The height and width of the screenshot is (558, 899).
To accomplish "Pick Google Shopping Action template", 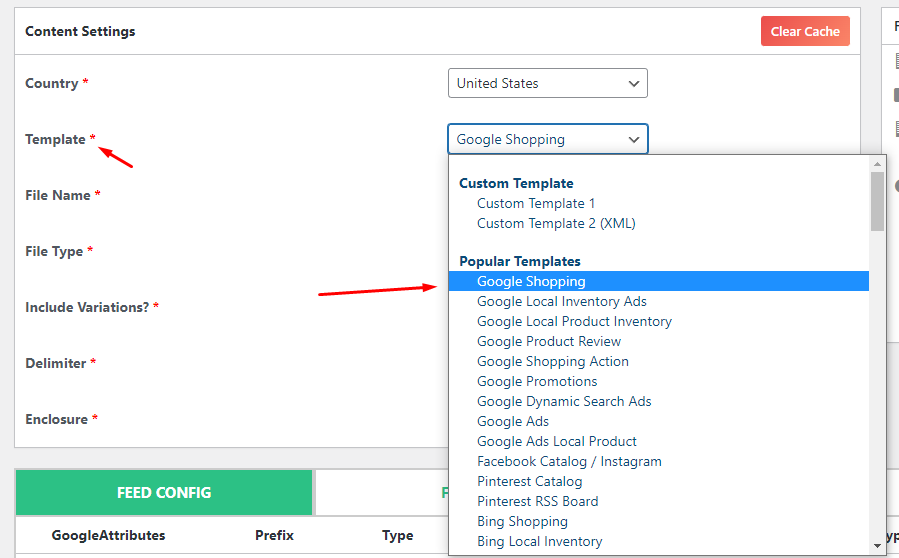I will tap(553, 362).
